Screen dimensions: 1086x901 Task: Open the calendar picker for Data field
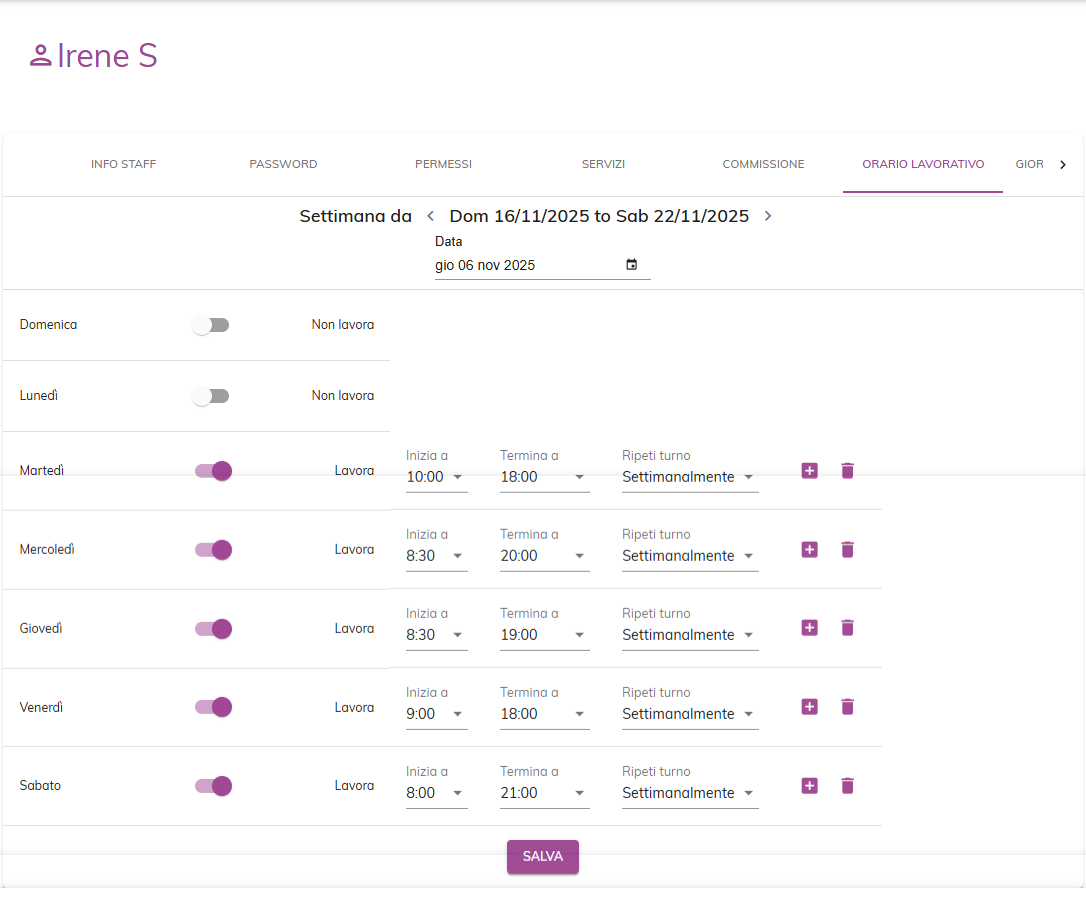coord(631,264)
